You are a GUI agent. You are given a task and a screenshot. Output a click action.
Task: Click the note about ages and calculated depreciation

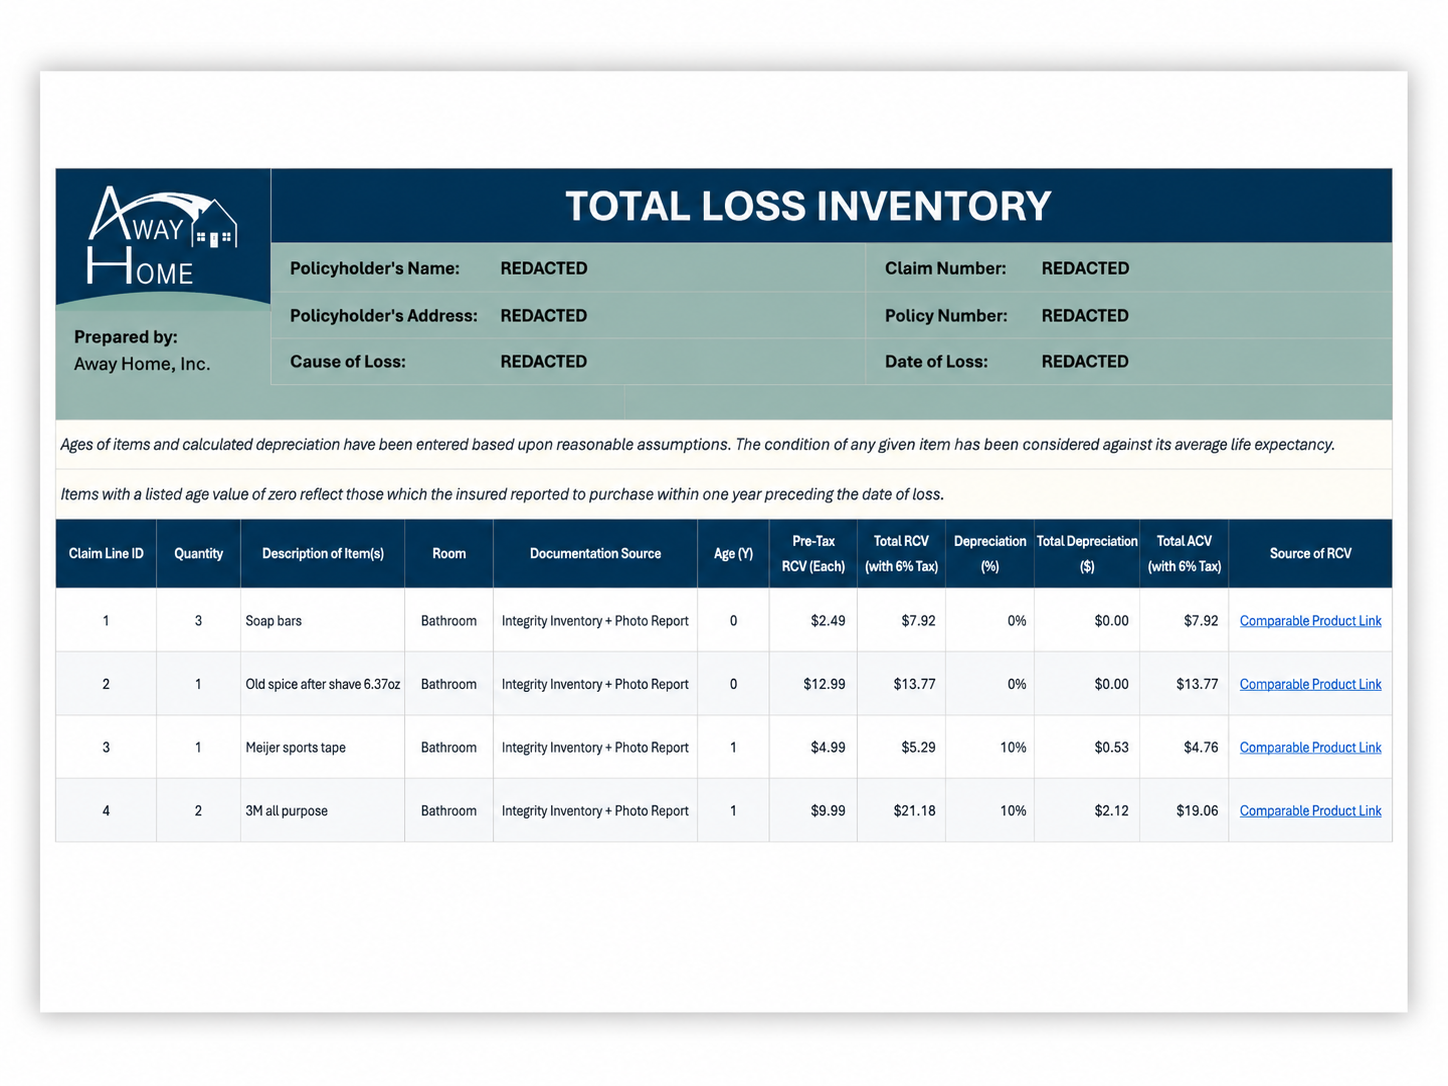[x=697, y=445]
